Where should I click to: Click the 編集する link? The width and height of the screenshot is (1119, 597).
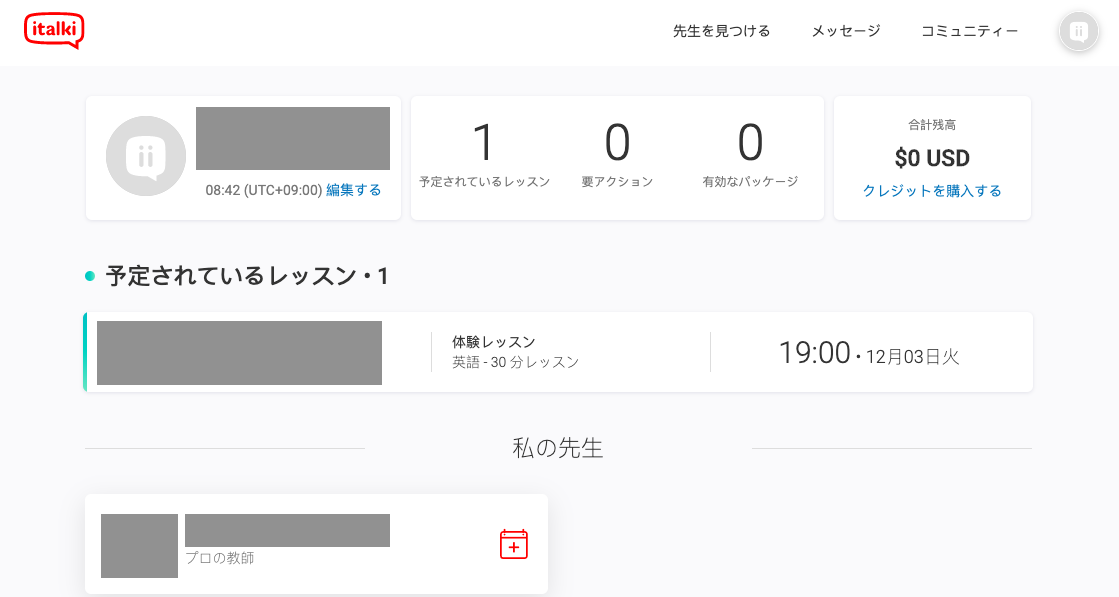coord(353,190)
